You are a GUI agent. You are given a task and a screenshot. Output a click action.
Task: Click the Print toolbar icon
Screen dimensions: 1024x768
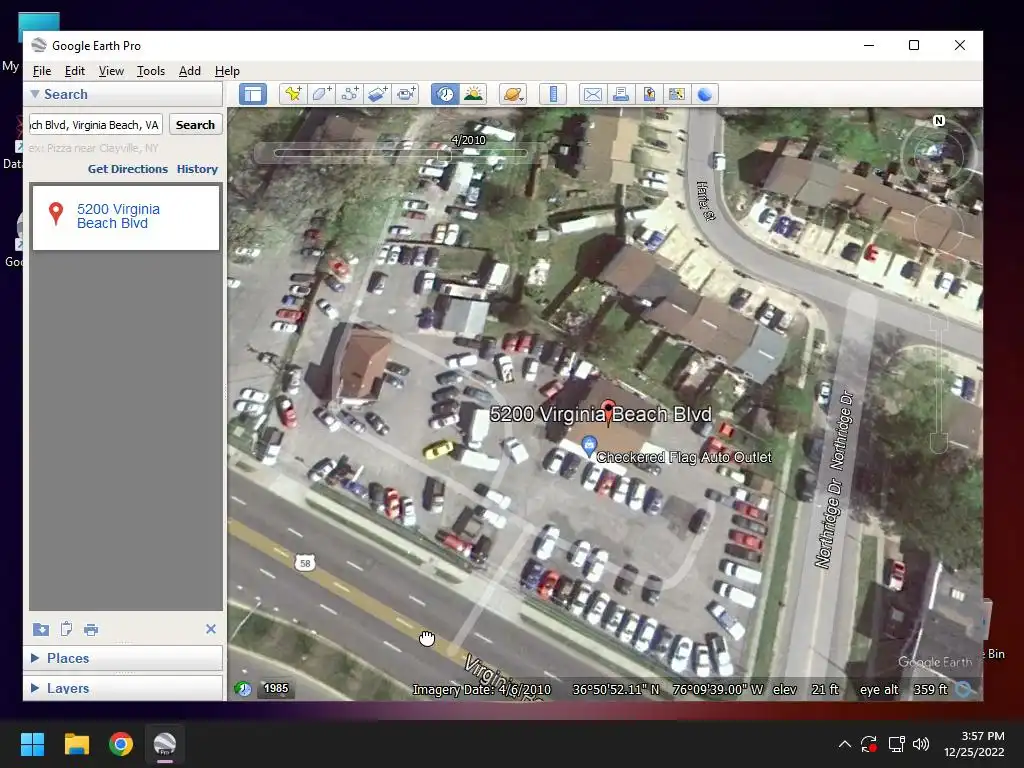(620, 94)
